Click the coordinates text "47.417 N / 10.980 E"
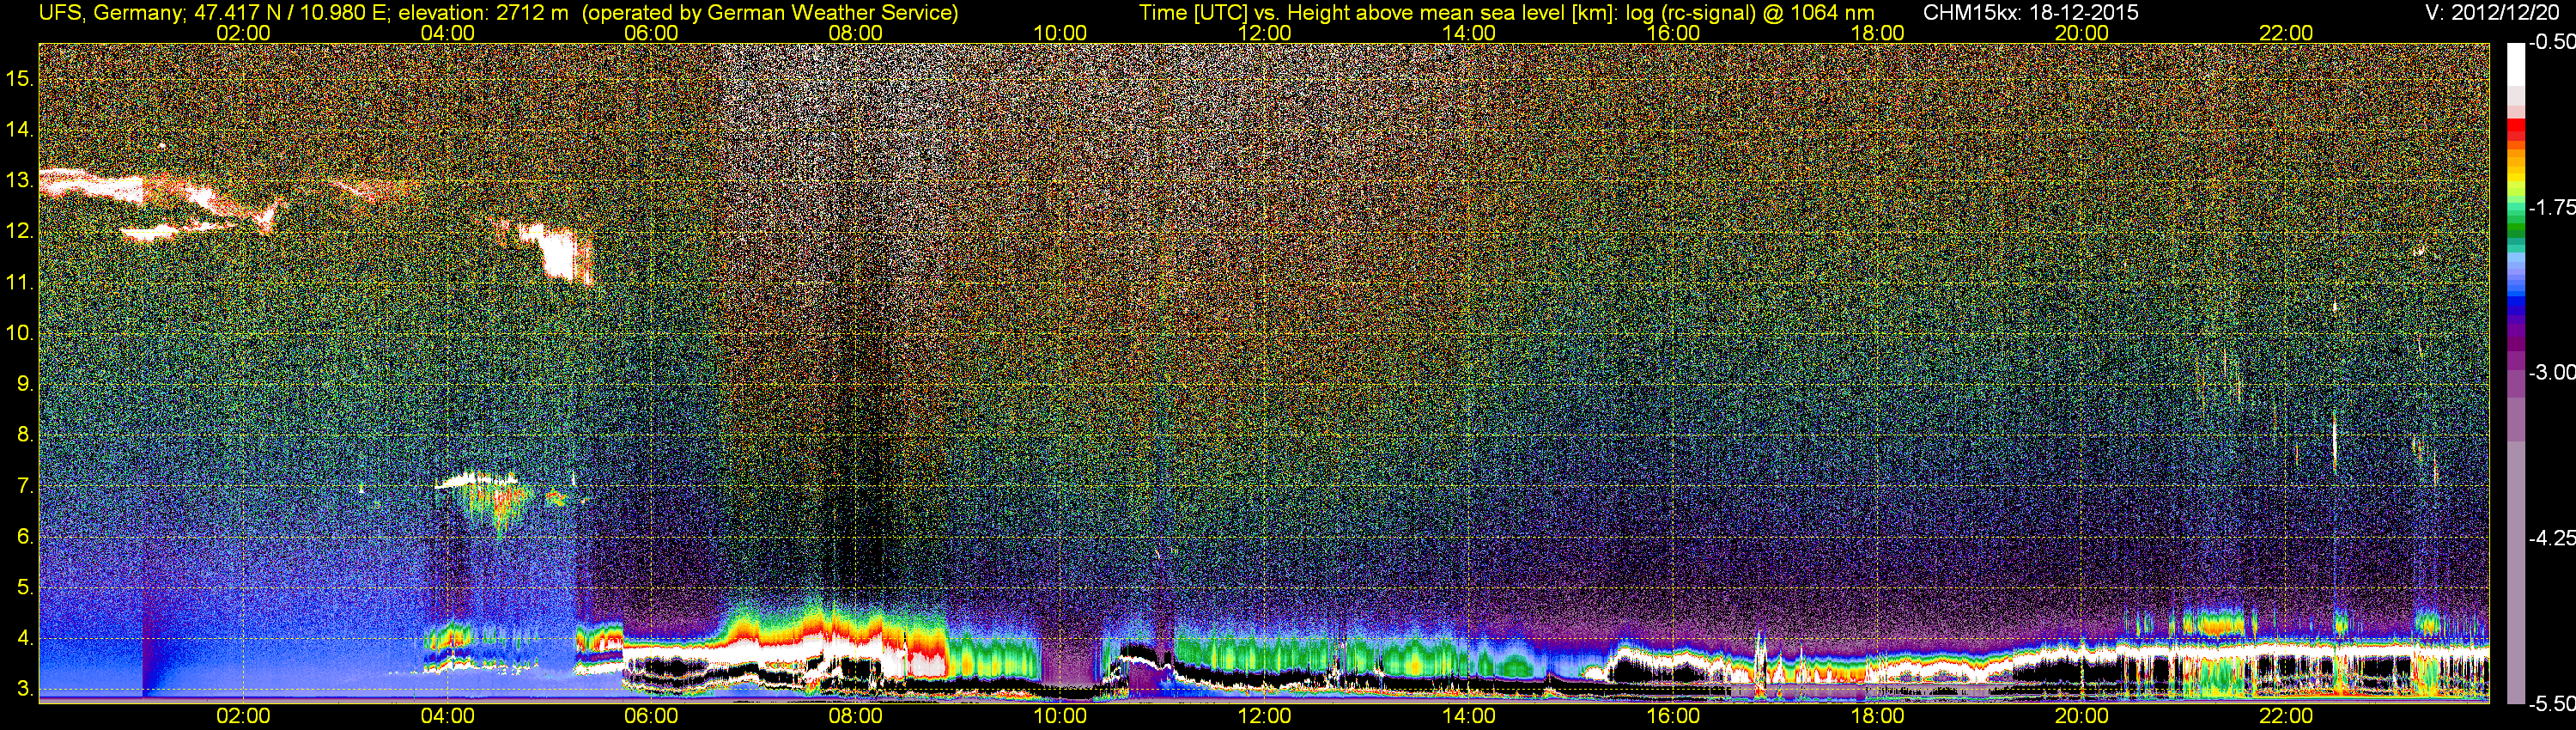The image size is (2576, 730). coord(290,13)
